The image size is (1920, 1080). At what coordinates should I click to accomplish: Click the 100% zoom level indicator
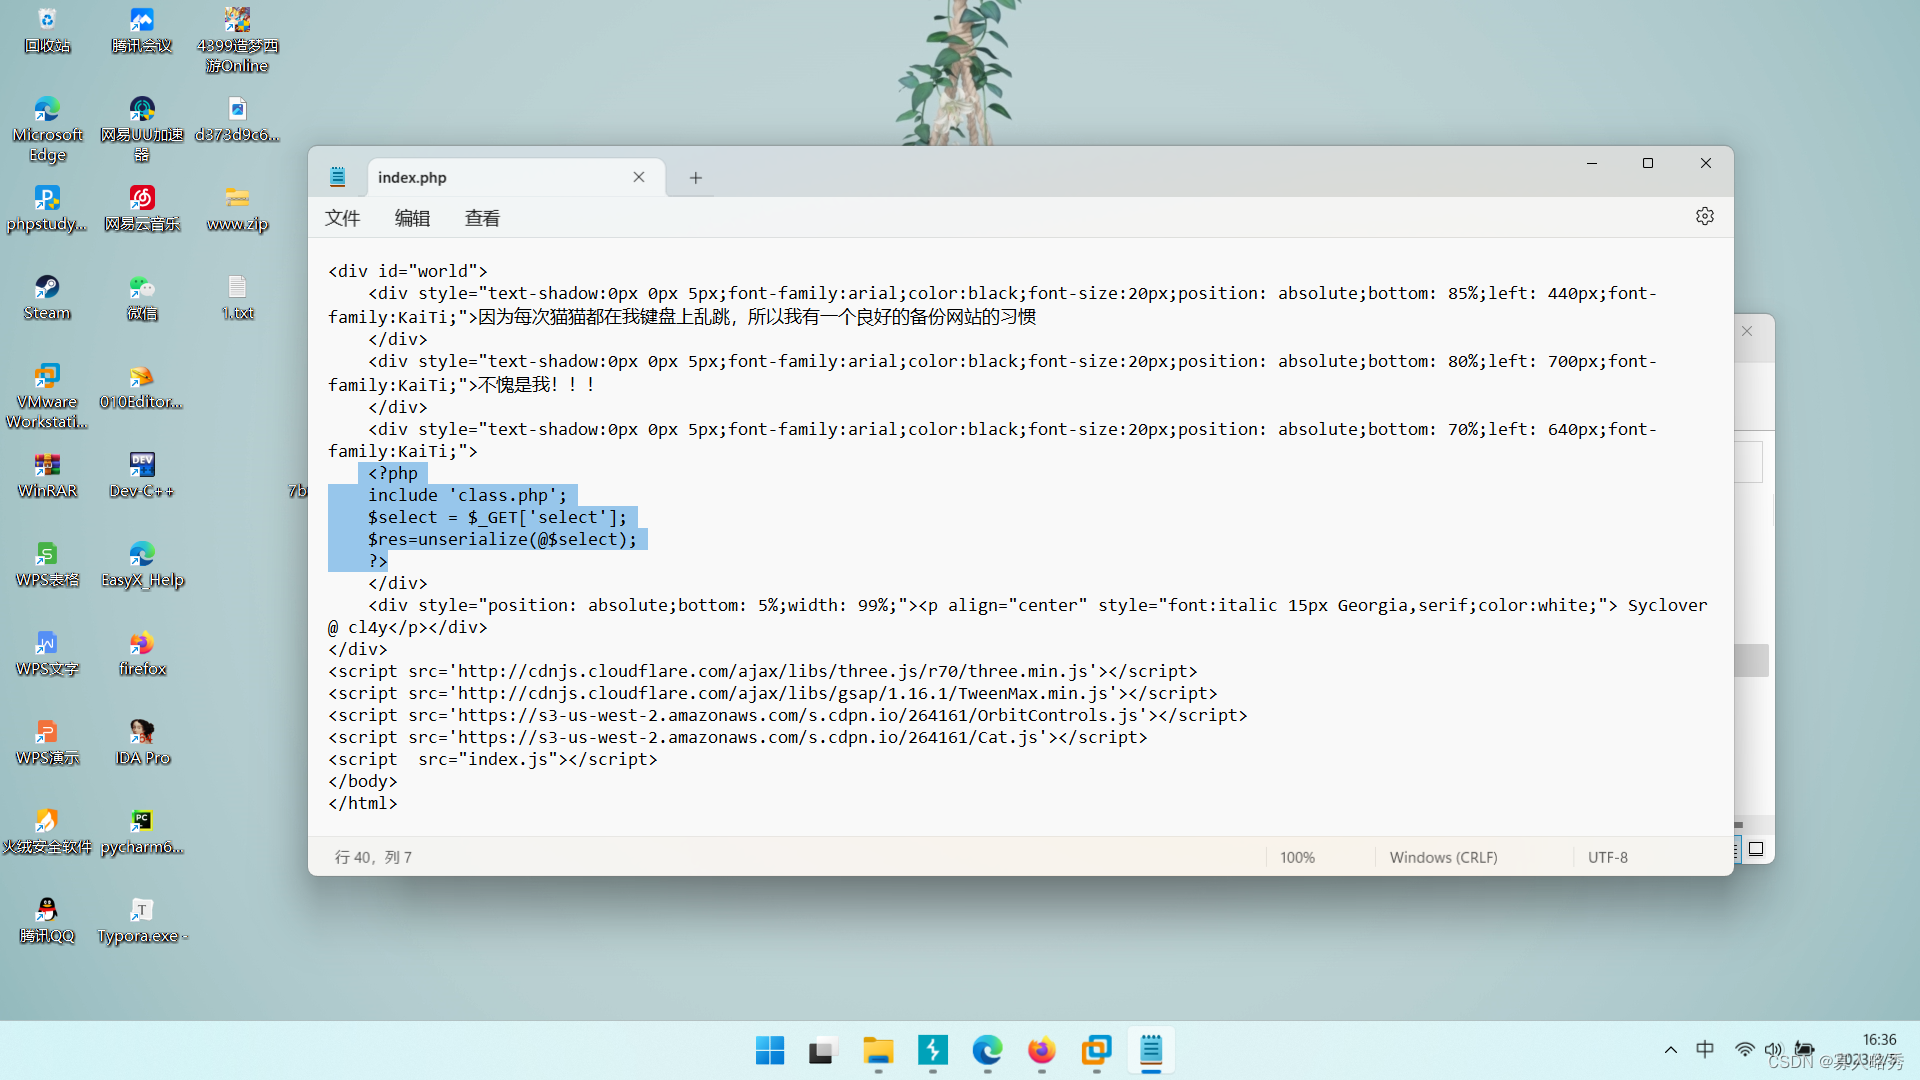pos(1298,856)
